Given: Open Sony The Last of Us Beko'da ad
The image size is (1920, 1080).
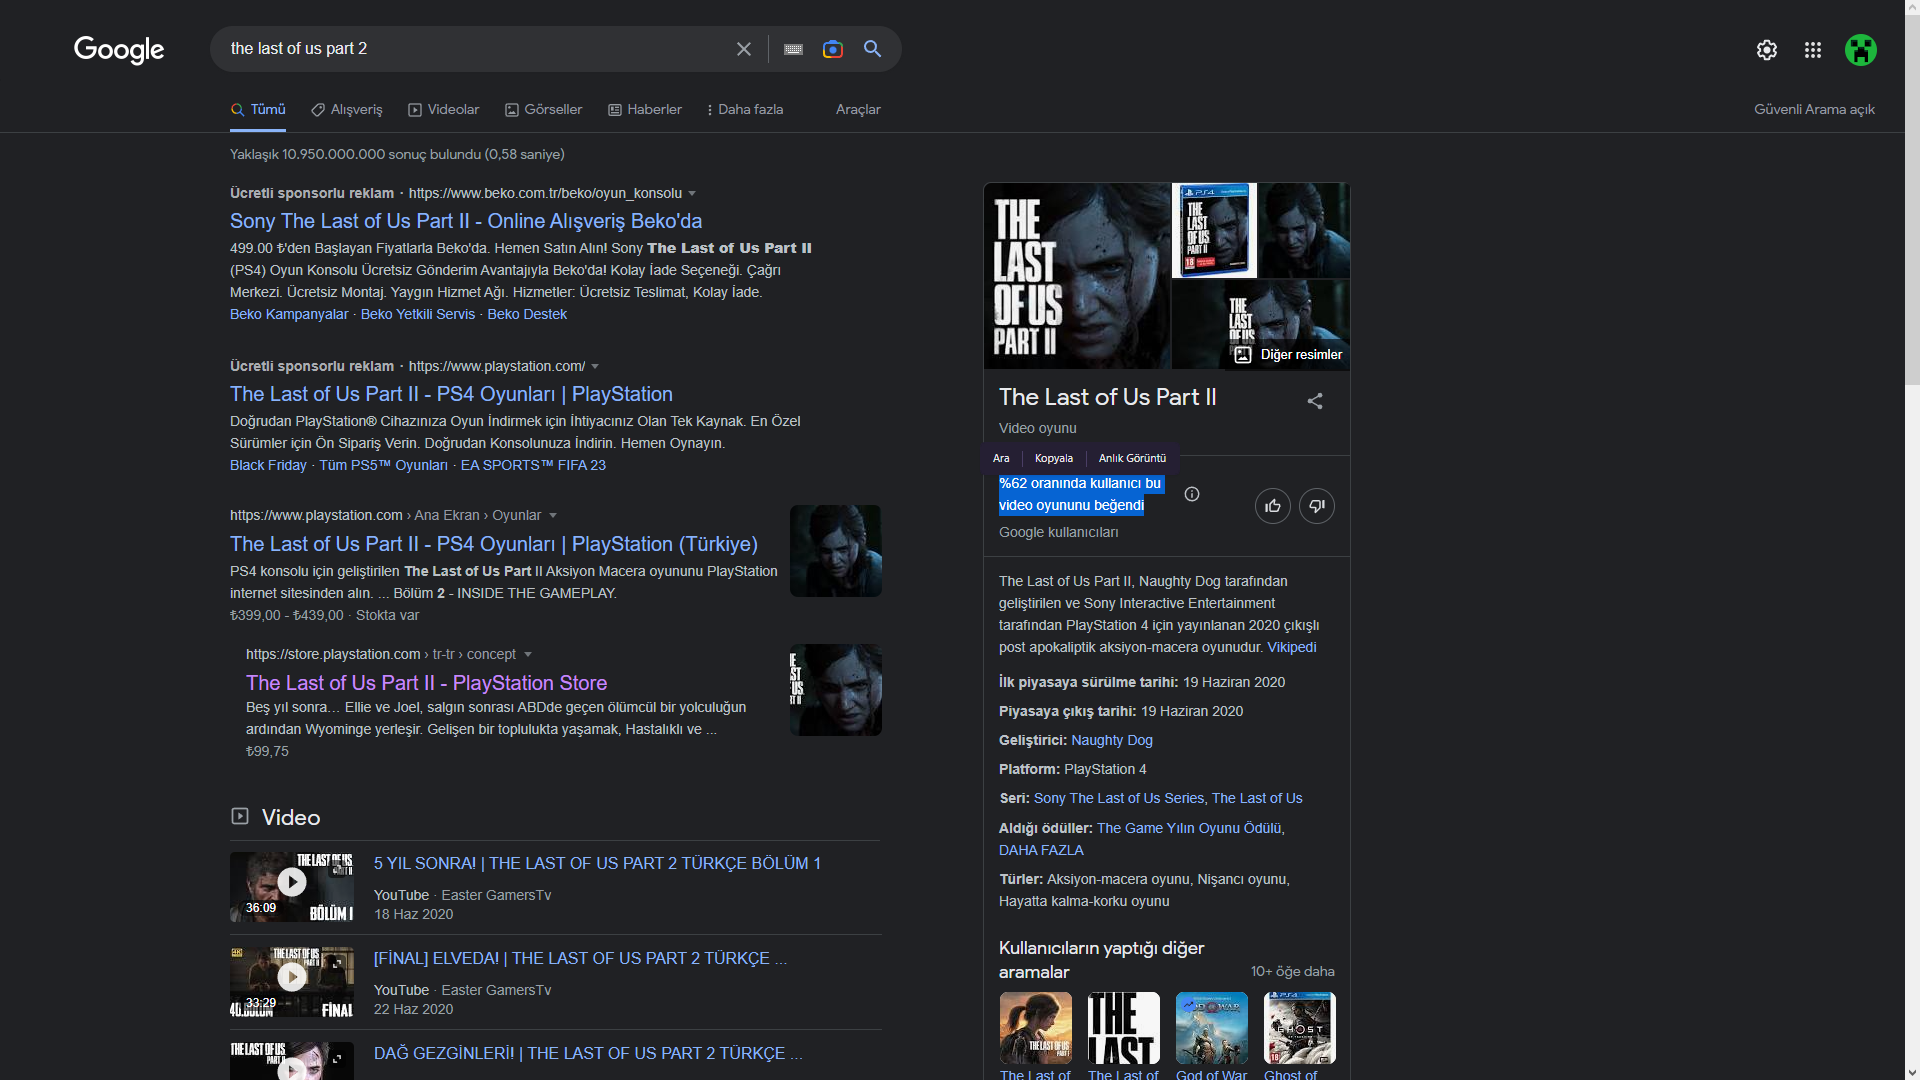Looking at the screenshot, I should pos(466,221).
